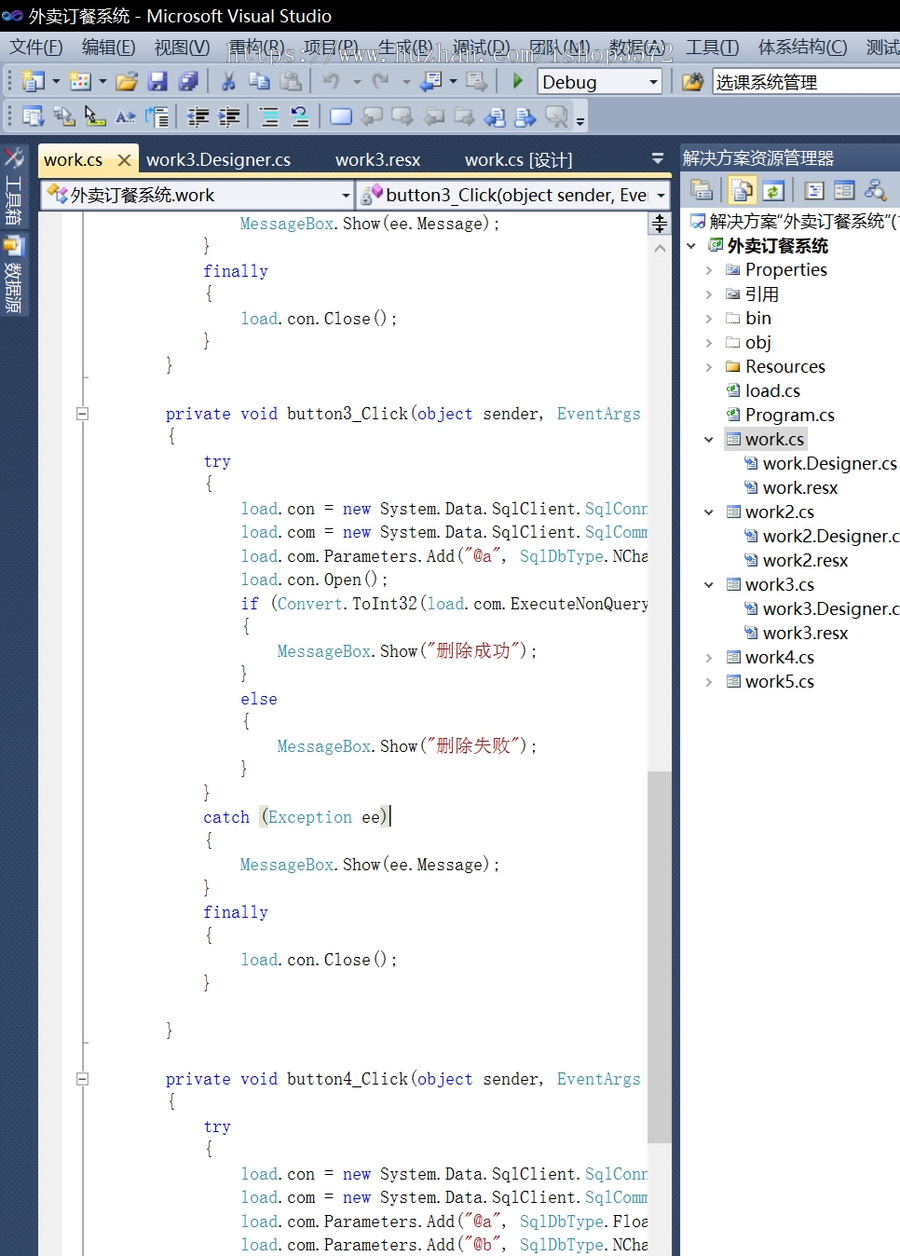Expand the Resources folder

tap(709, 367)
